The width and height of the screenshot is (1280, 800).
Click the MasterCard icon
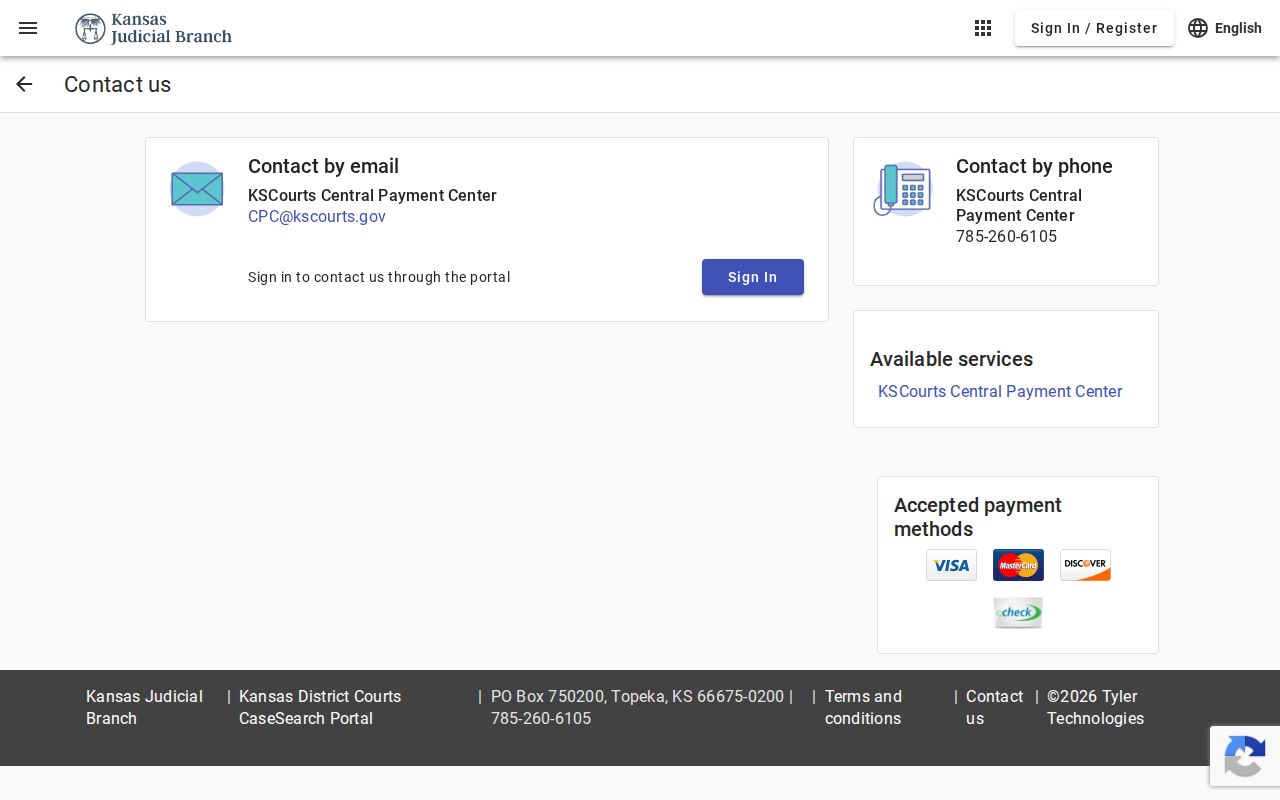[1018, 565]
